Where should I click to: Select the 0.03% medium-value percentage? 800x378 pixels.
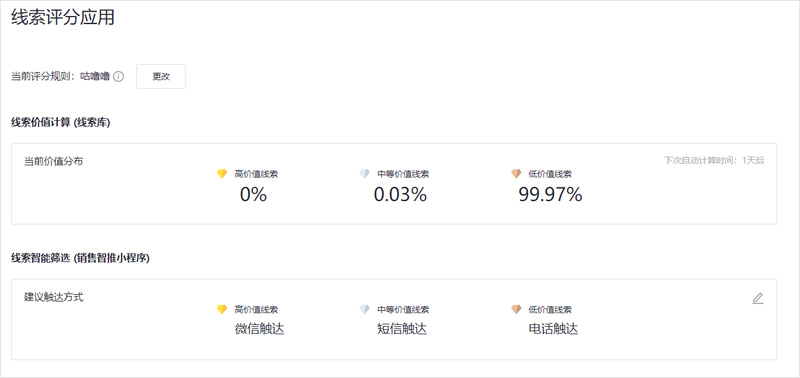(x=401, y=195)
